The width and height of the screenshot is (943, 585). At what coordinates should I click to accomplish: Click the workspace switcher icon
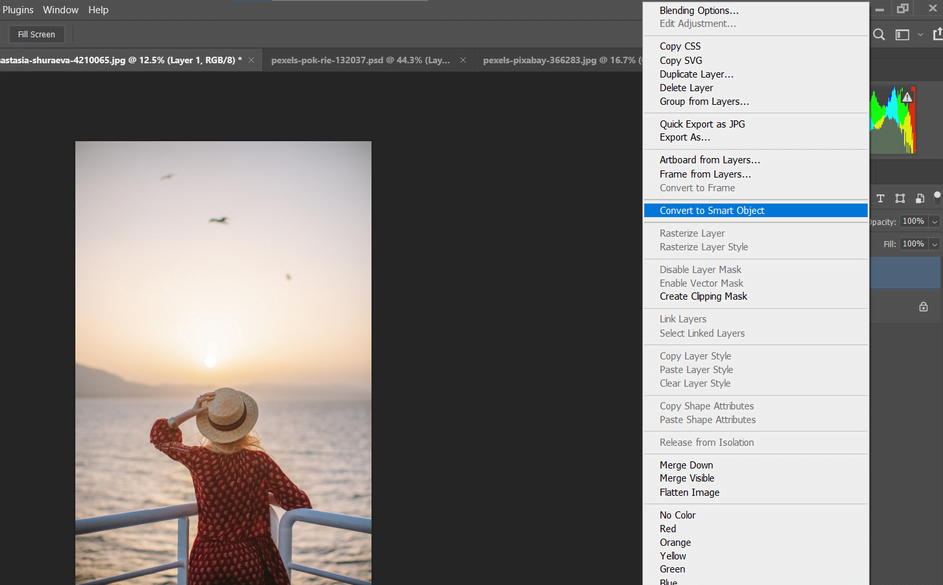pos(902,34)
